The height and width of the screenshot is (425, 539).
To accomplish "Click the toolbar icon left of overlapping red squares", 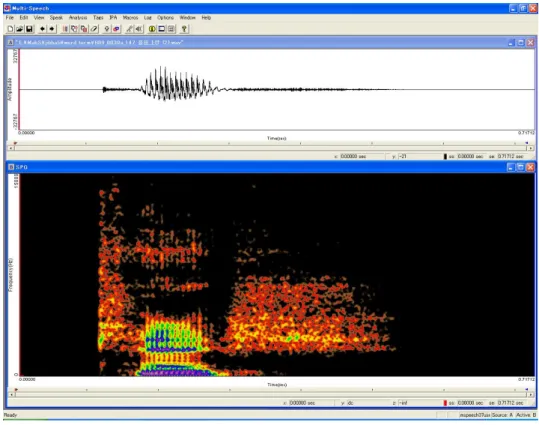I will point(74,29).
